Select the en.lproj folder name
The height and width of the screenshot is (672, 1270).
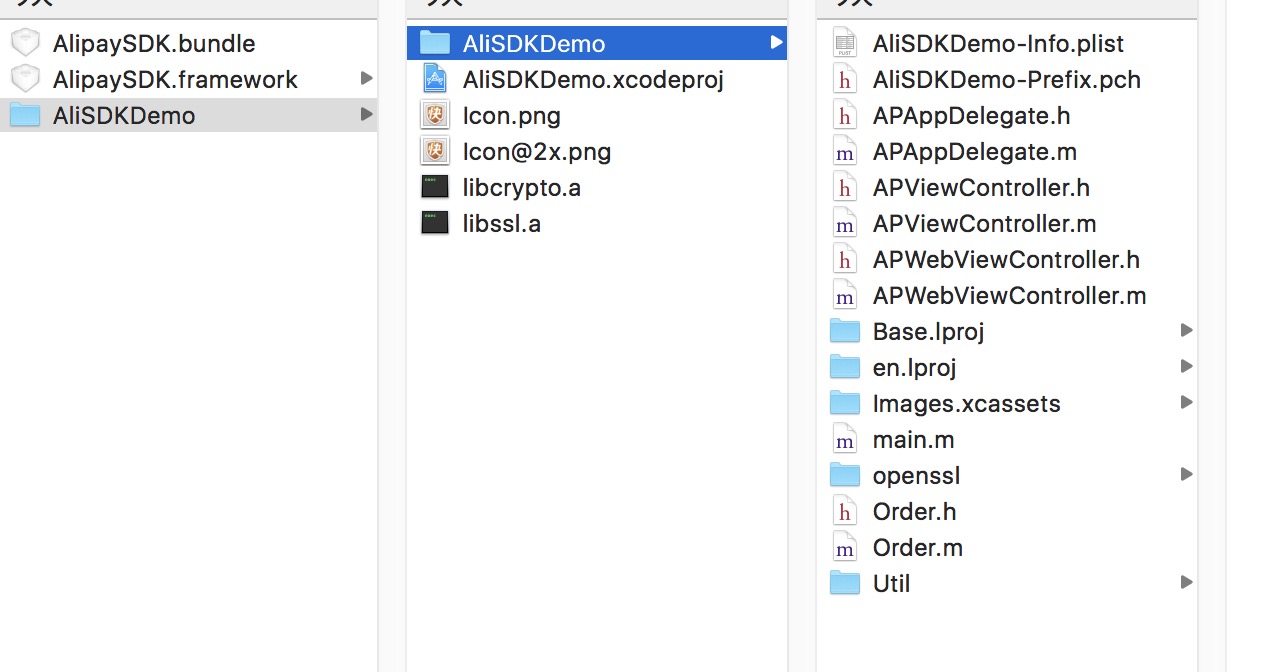pos(915,368)
